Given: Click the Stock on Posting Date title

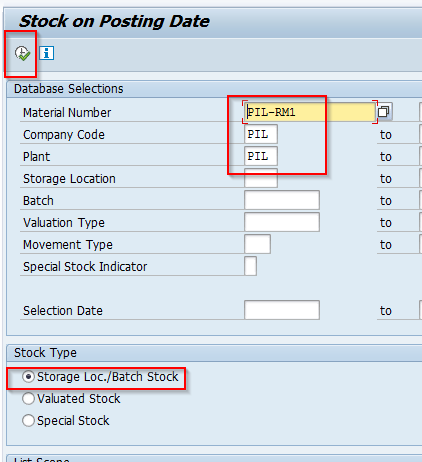Looking at the screenshot, I should (x=114, y=21).
